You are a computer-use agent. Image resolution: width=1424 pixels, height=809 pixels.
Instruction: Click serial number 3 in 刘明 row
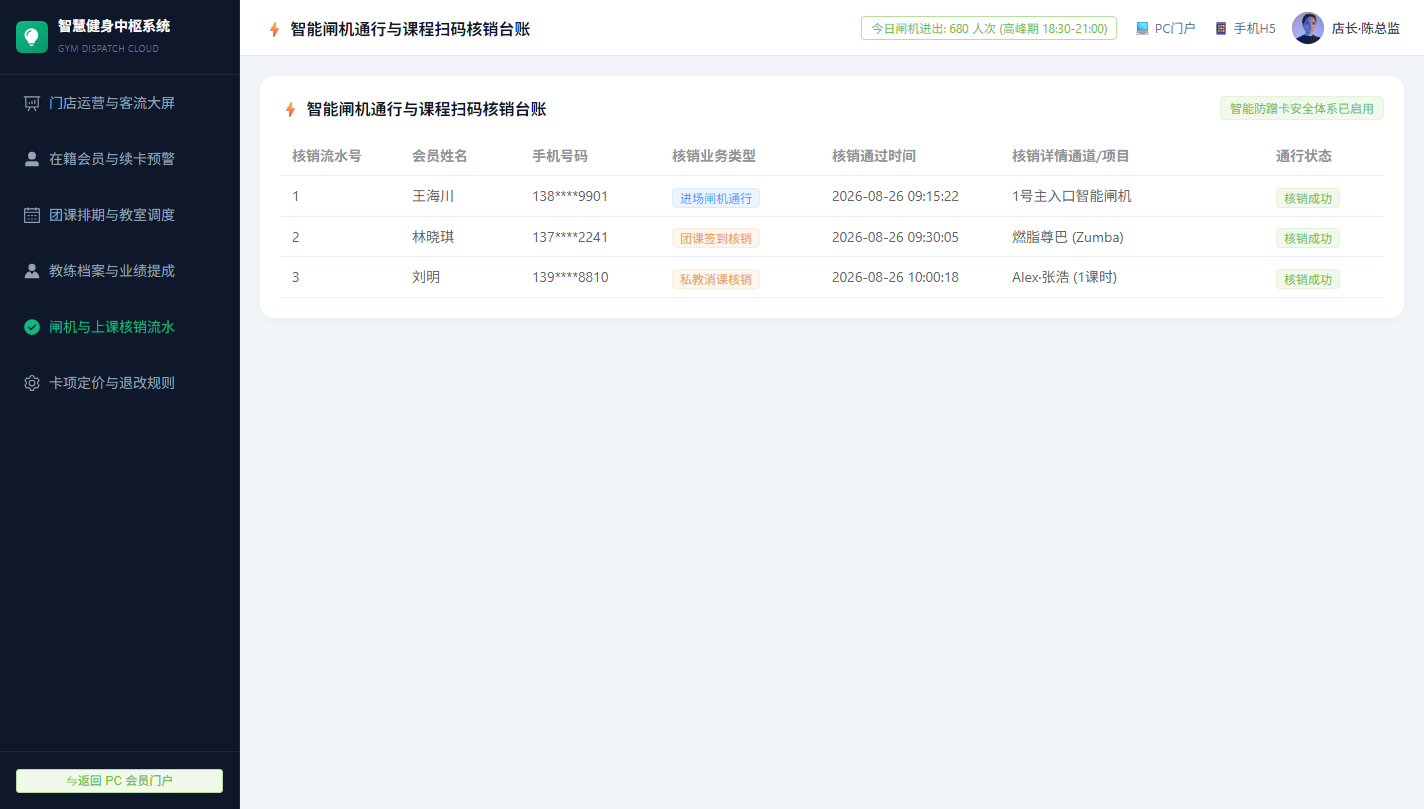[x=296, y=277]
